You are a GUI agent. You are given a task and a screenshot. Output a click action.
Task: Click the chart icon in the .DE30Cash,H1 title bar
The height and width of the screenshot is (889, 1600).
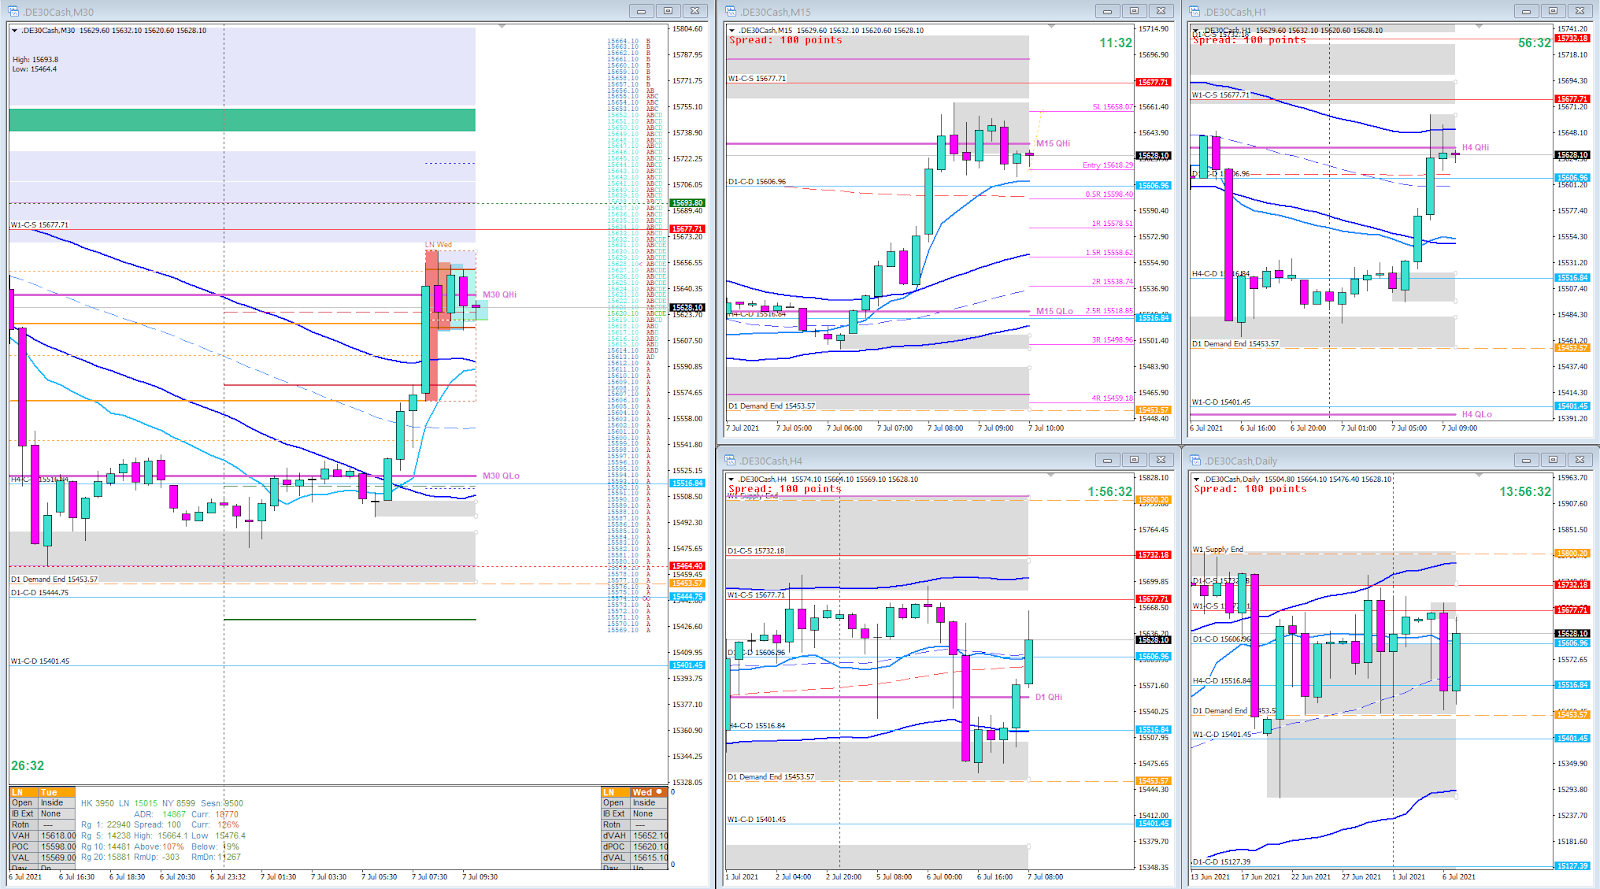pyautogui.click(x=1195, y=11)
